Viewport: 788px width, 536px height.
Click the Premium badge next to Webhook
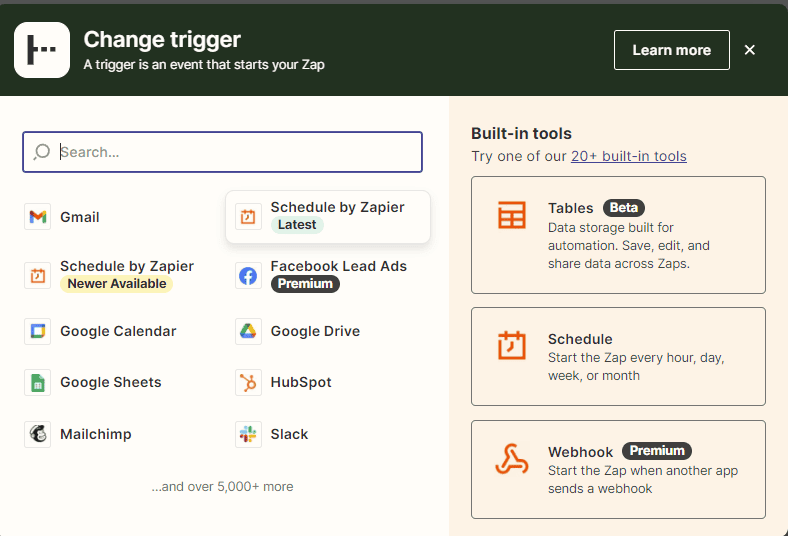coord(657,451)
